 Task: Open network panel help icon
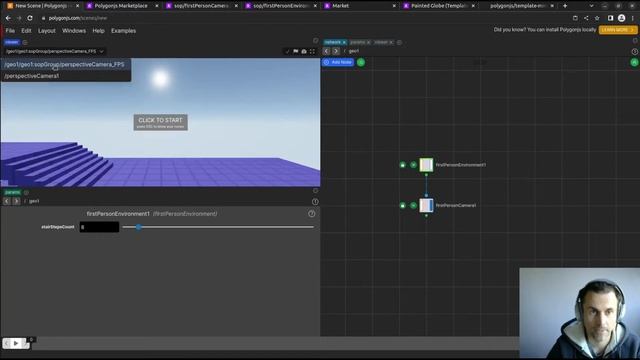point(634,51)
